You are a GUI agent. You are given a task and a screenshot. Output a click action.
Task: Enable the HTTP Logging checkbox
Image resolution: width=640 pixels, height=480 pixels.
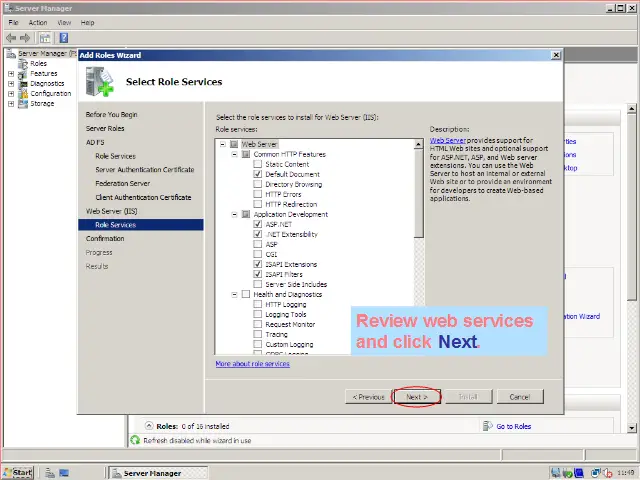[258, 304]
